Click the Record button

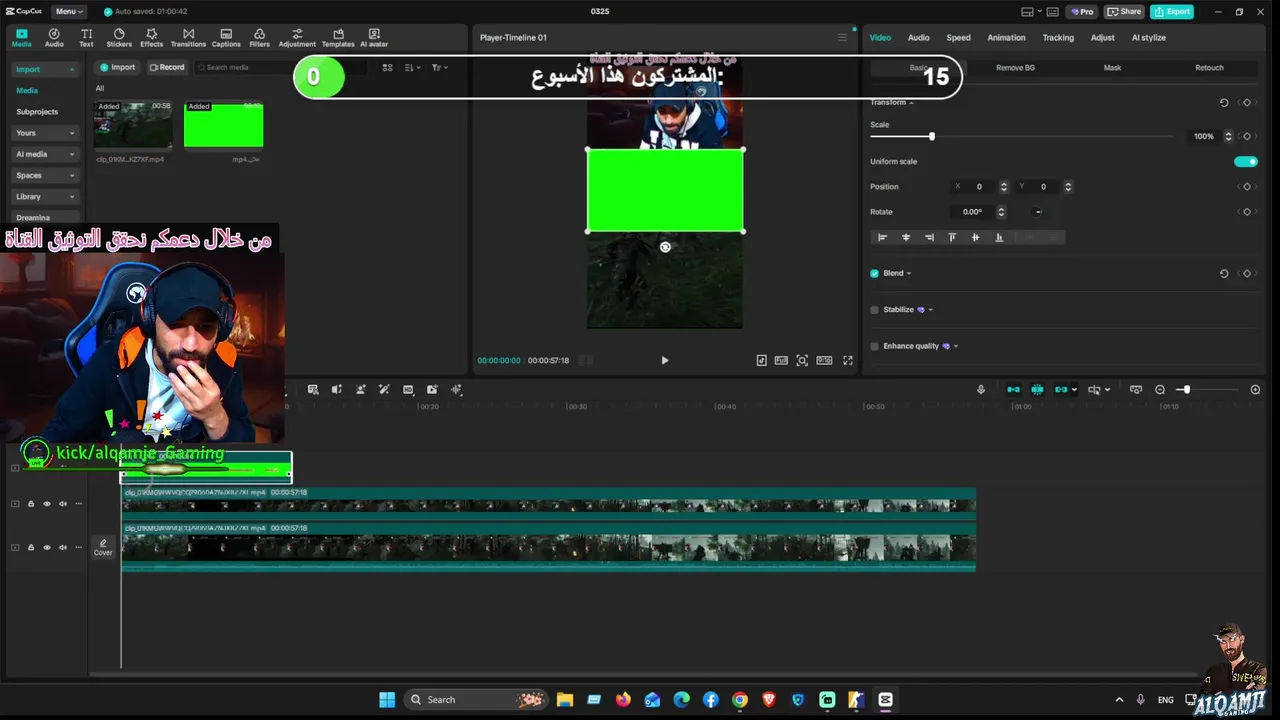(x=167, y=67)
